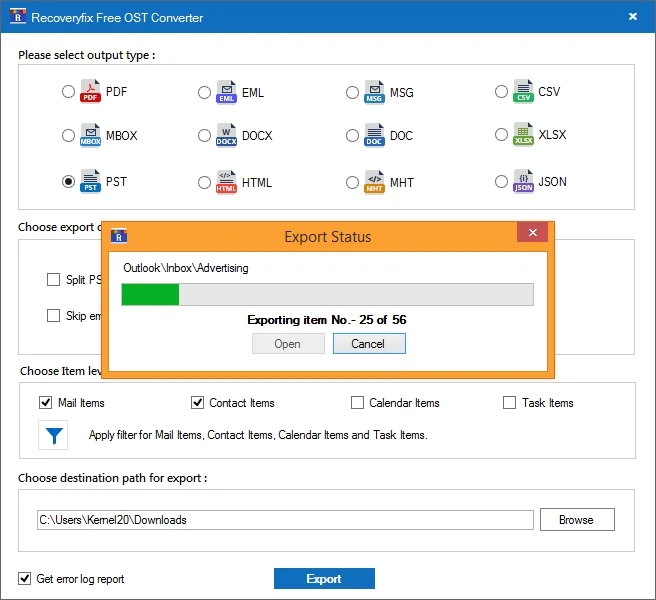
Task: Close the Export Status dialog
Action: coord(532,232)
